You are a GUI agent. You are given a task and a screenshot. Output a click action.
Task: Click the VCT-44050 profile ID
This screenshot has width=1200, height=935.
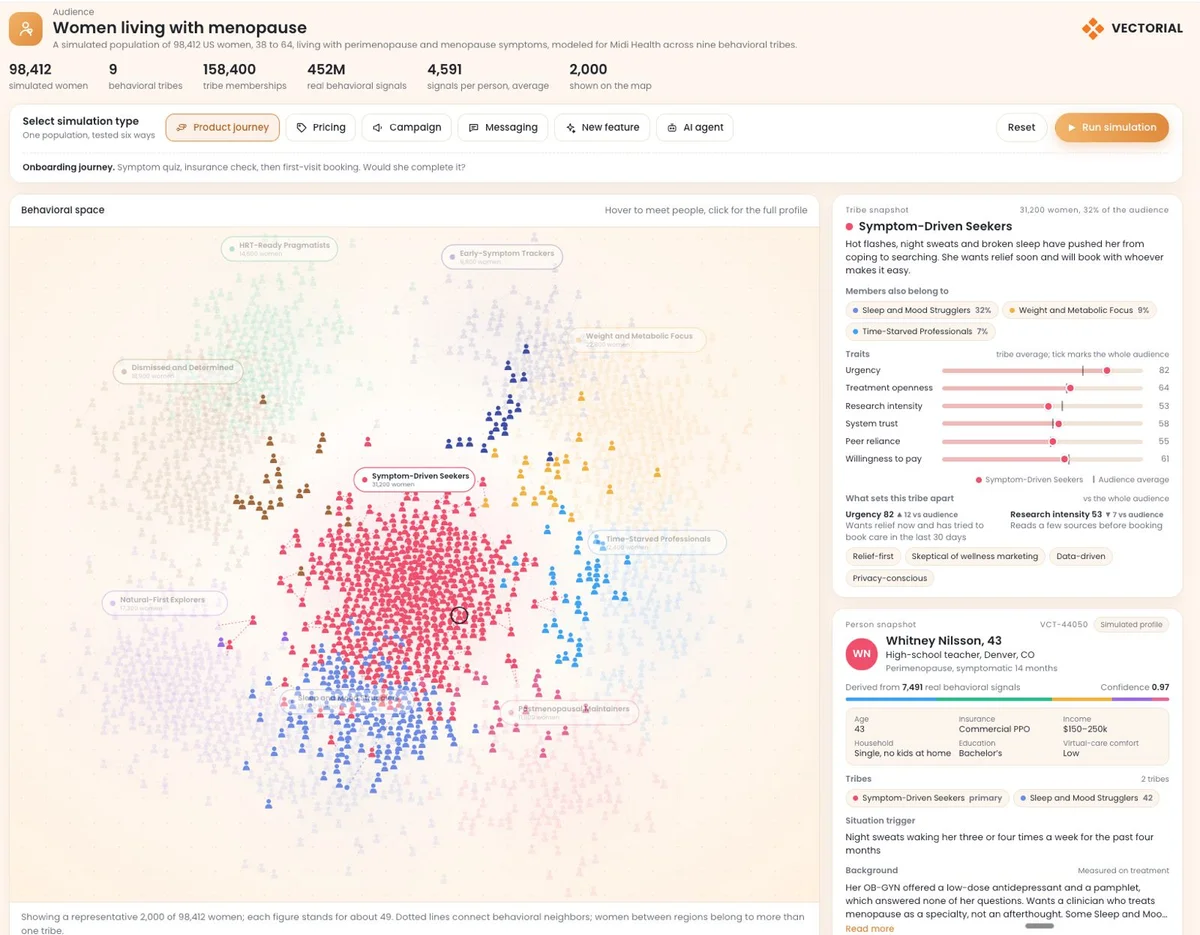(1064, 624)
